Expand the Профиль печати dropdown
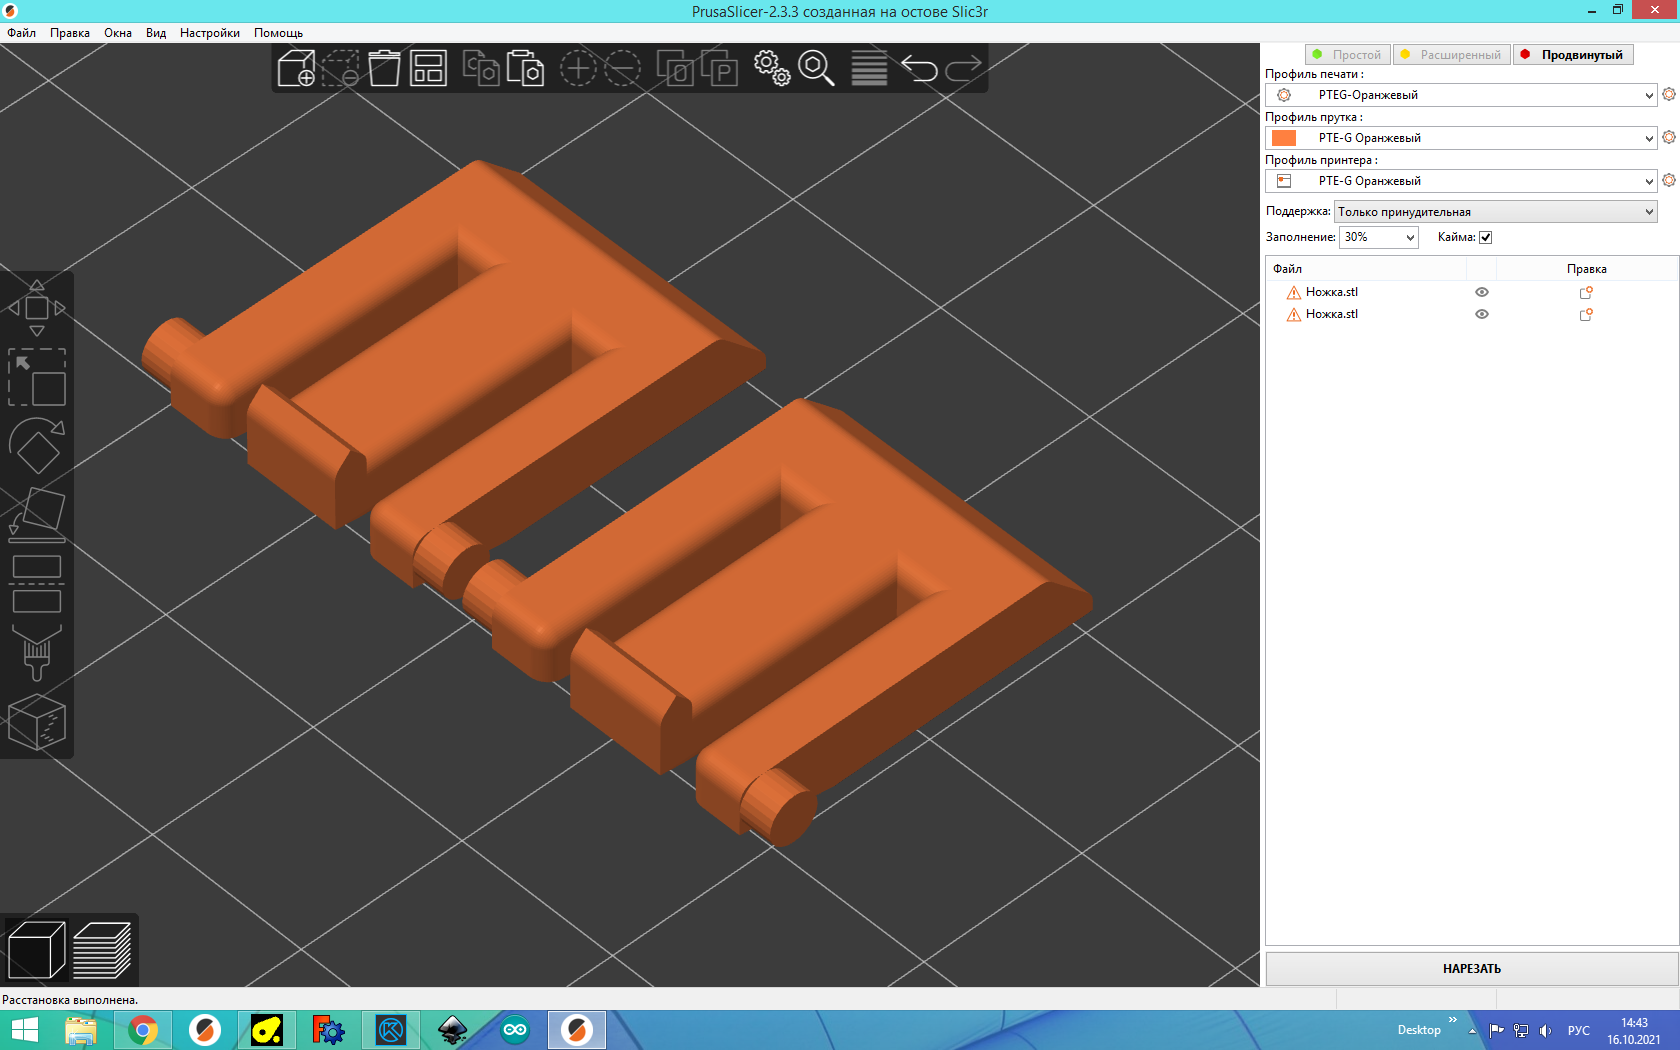 (x=1649, y=95)
